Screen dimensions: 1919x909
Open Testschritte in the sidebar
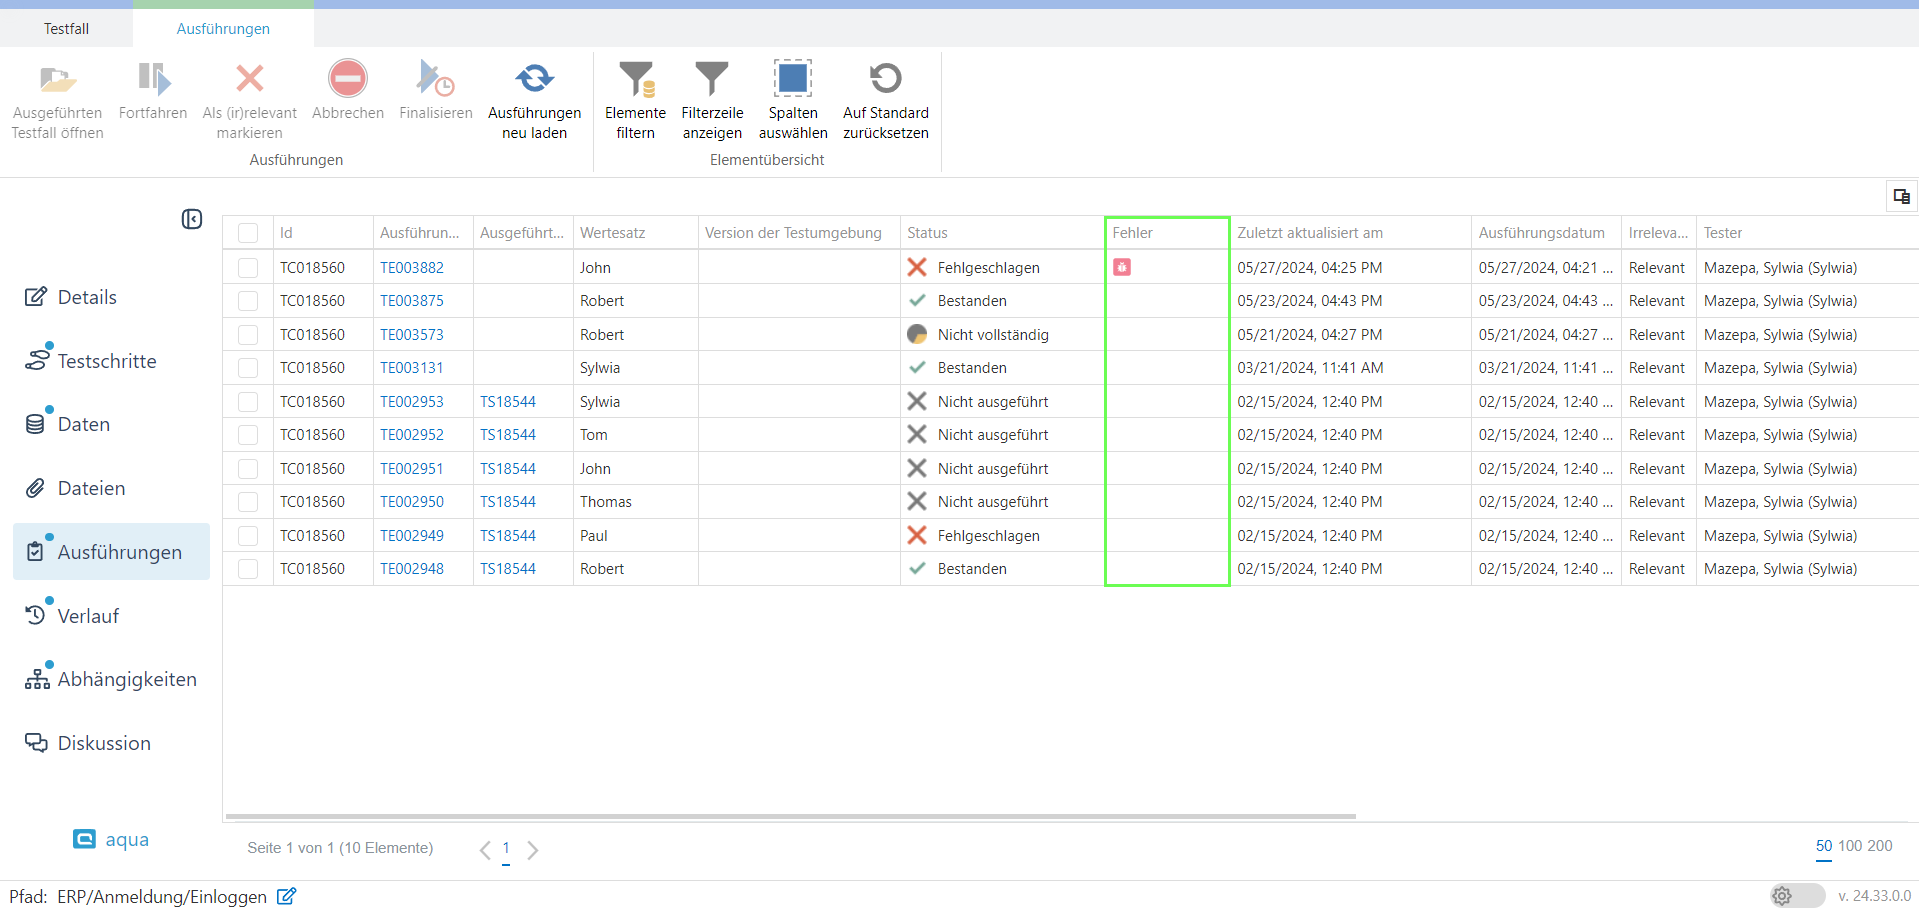pyautogui.click(x=106, y=361)
